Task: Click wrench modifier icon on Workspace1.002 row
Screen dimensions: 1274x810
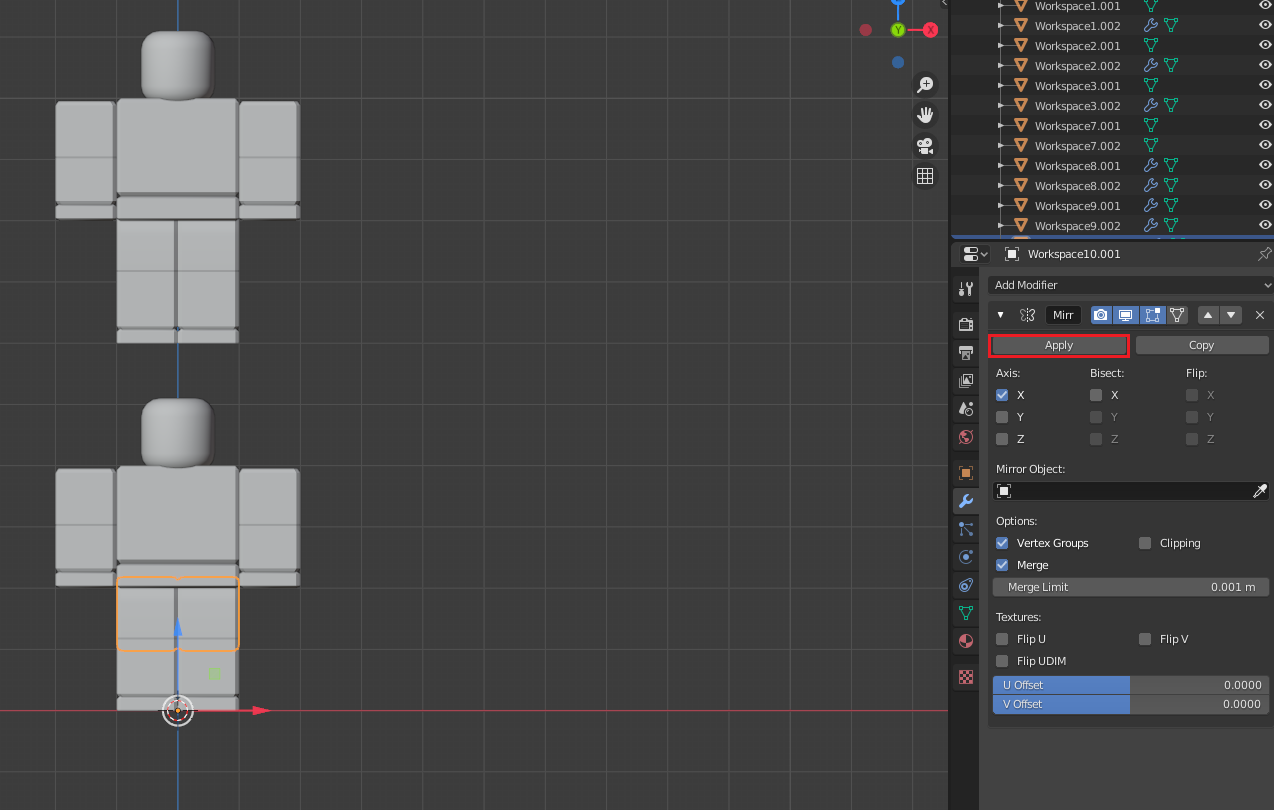Action: pos(1150,26)
